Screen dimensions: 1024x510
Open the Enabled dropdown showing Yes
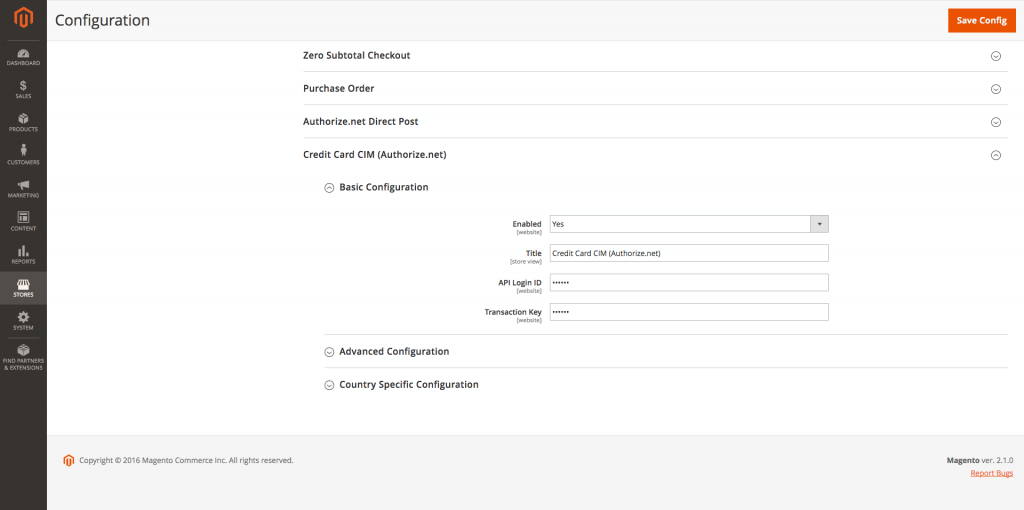coord(688,224)
